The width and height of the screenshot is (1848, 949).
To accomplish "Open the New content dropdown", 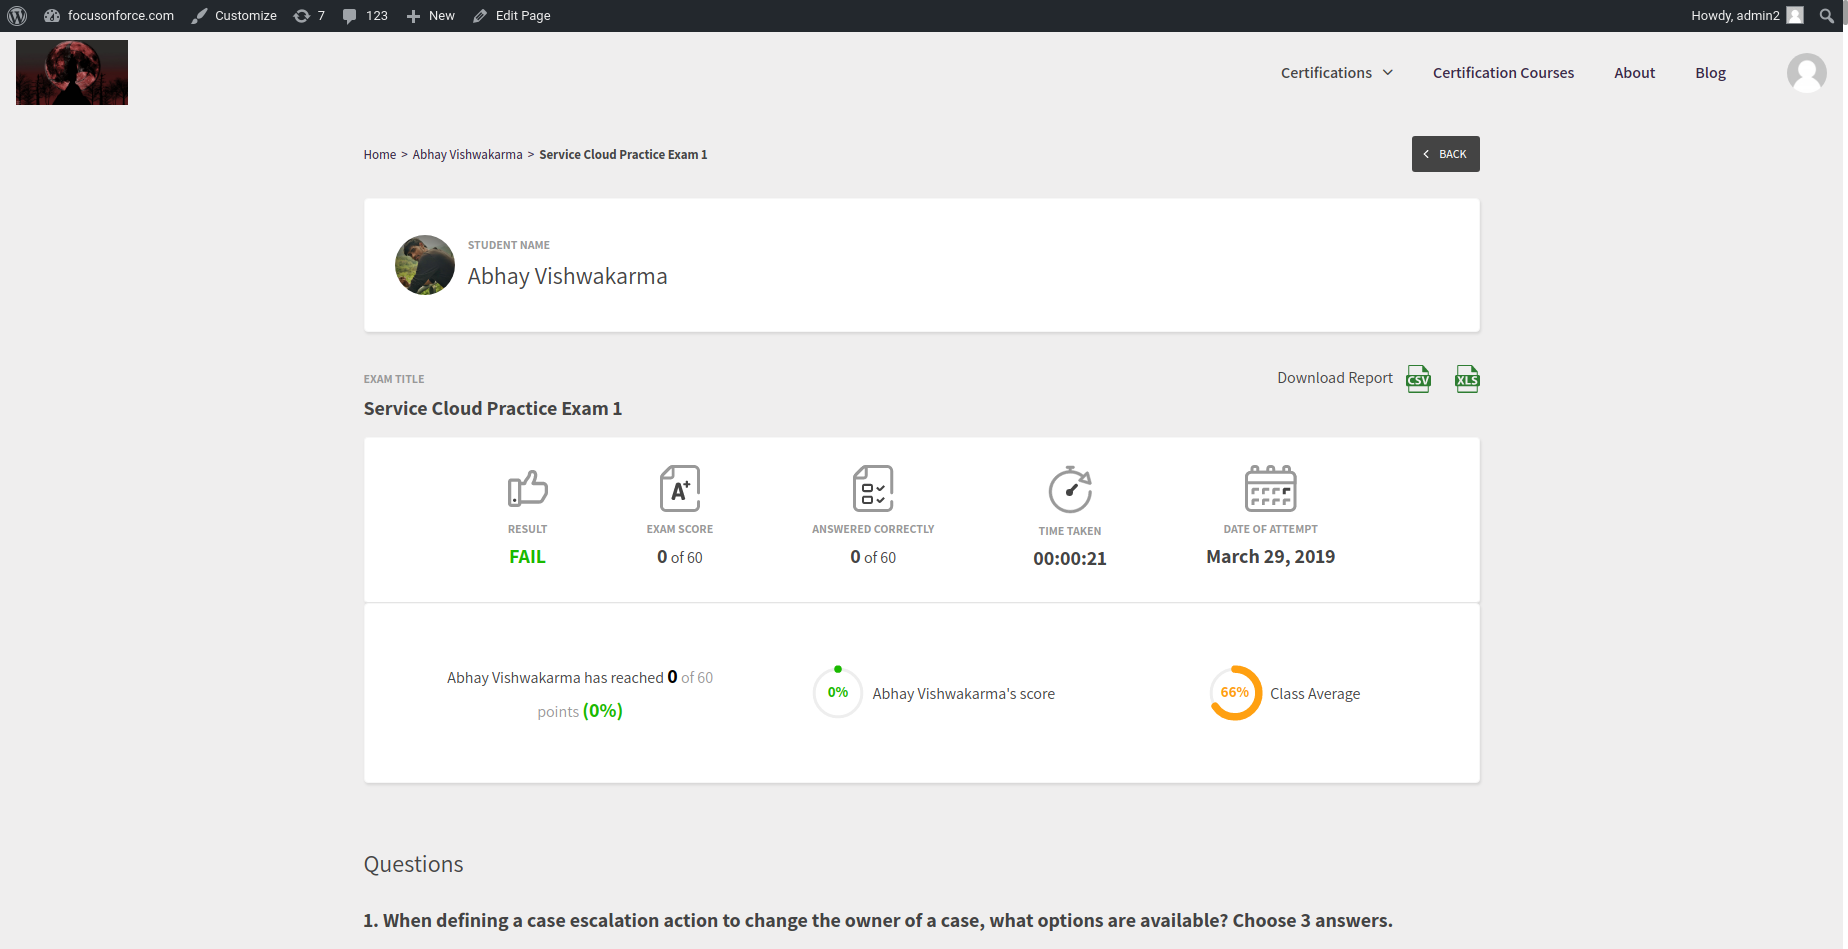I will click(430, 16).
